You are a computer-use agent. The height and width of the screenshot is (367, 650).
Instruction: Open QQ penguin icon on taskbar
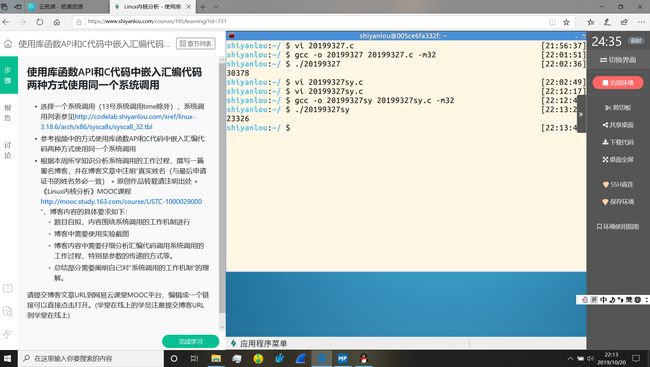pyautogui.click(x=364, y=358)
